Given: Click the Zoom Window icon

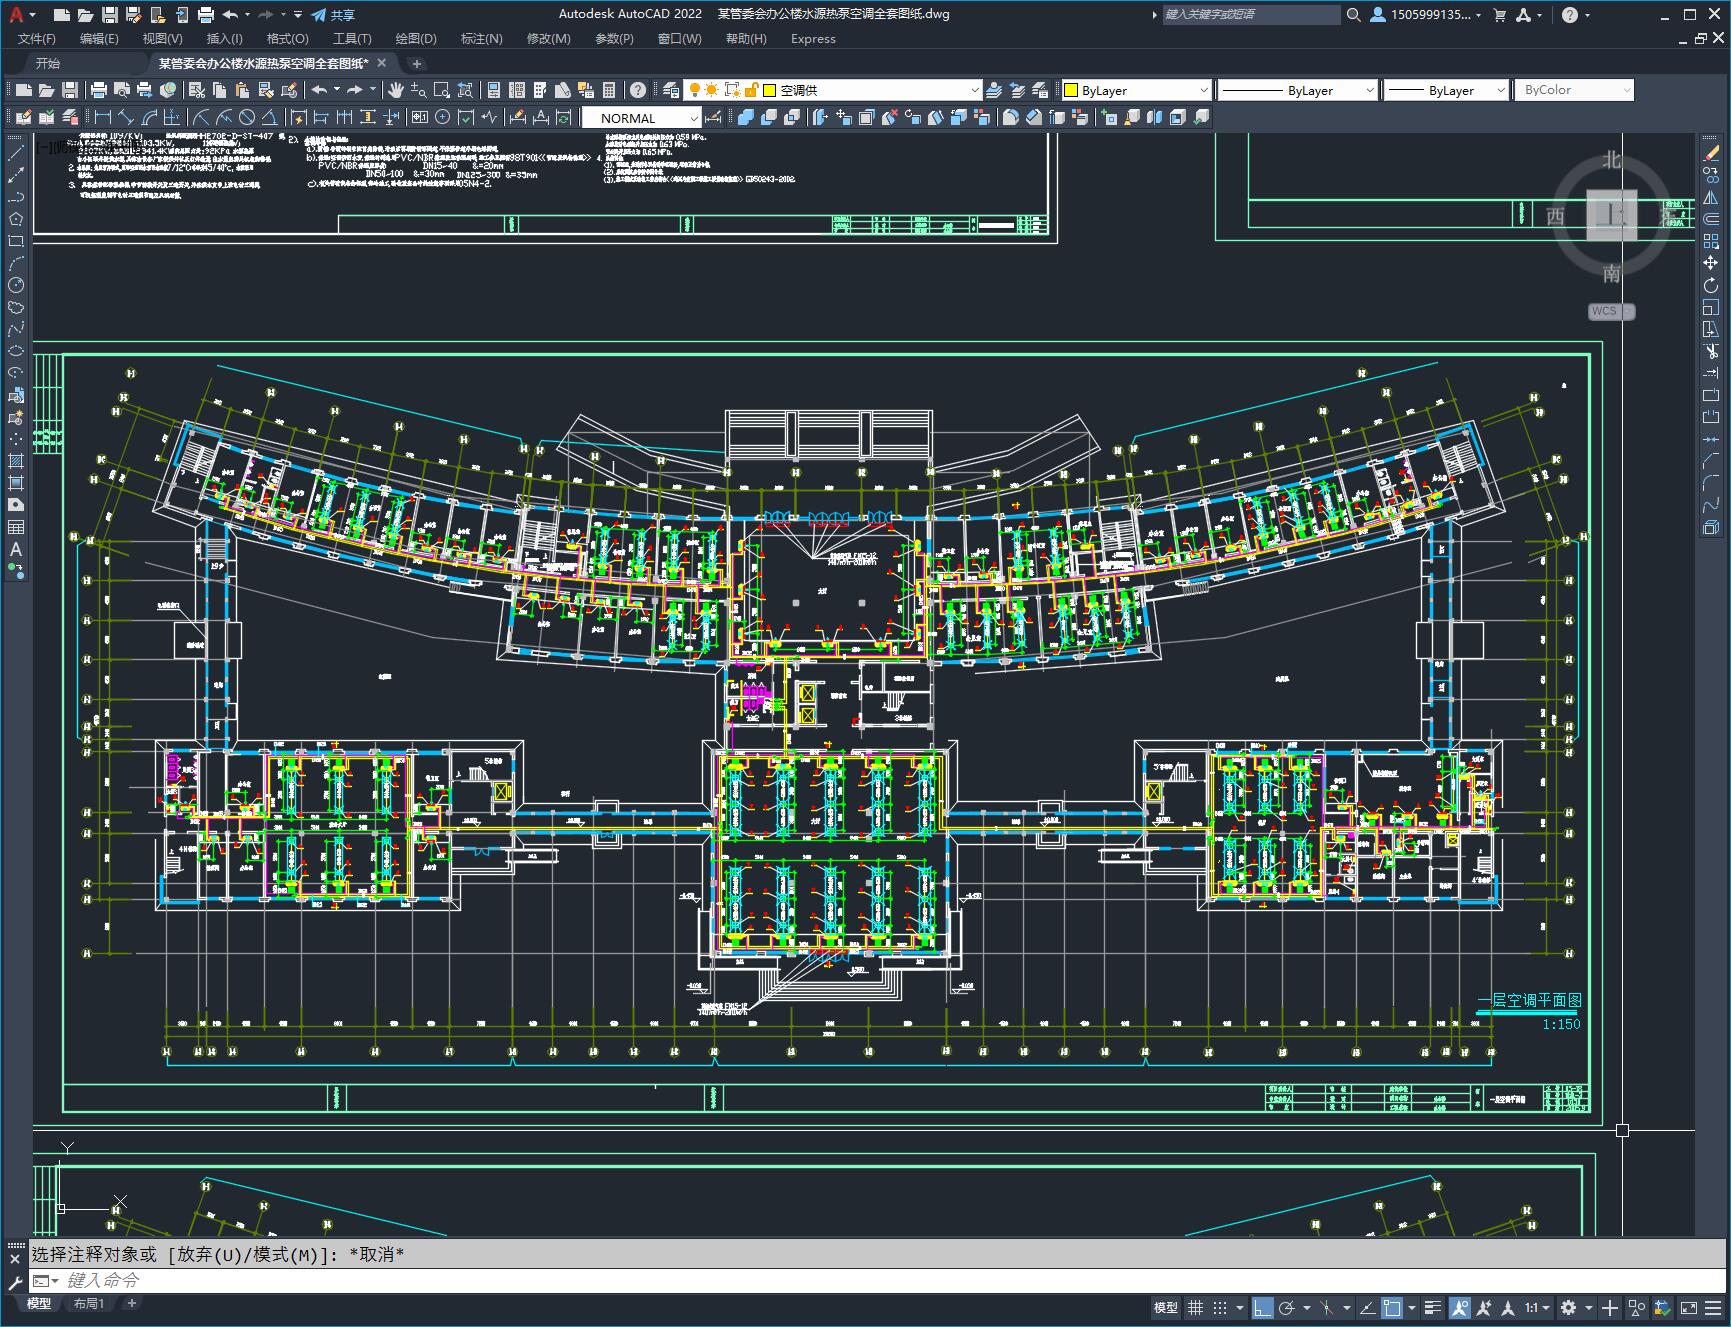Looking at the screenshot, I should [441, 90].
